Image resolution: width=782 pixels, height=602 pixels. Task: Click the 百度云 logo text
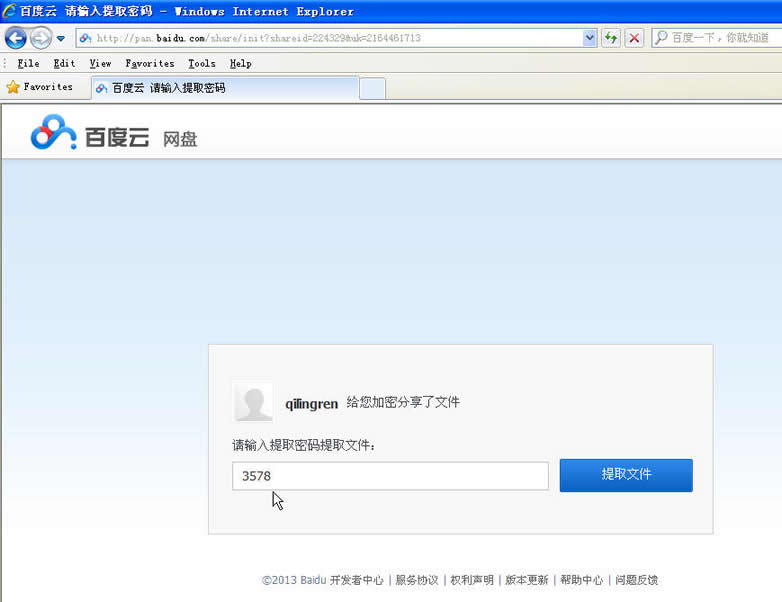(x=117, y=137)
